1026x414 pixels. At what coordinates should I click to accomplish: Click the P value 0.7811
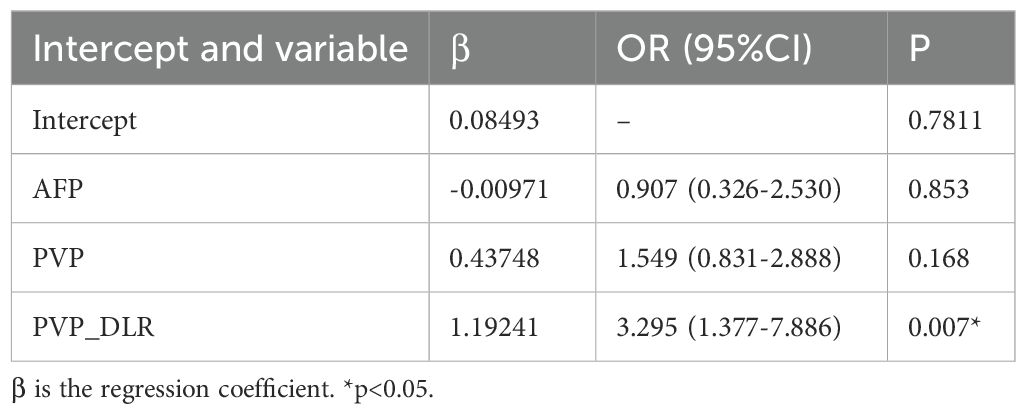(x=944, y=121)
